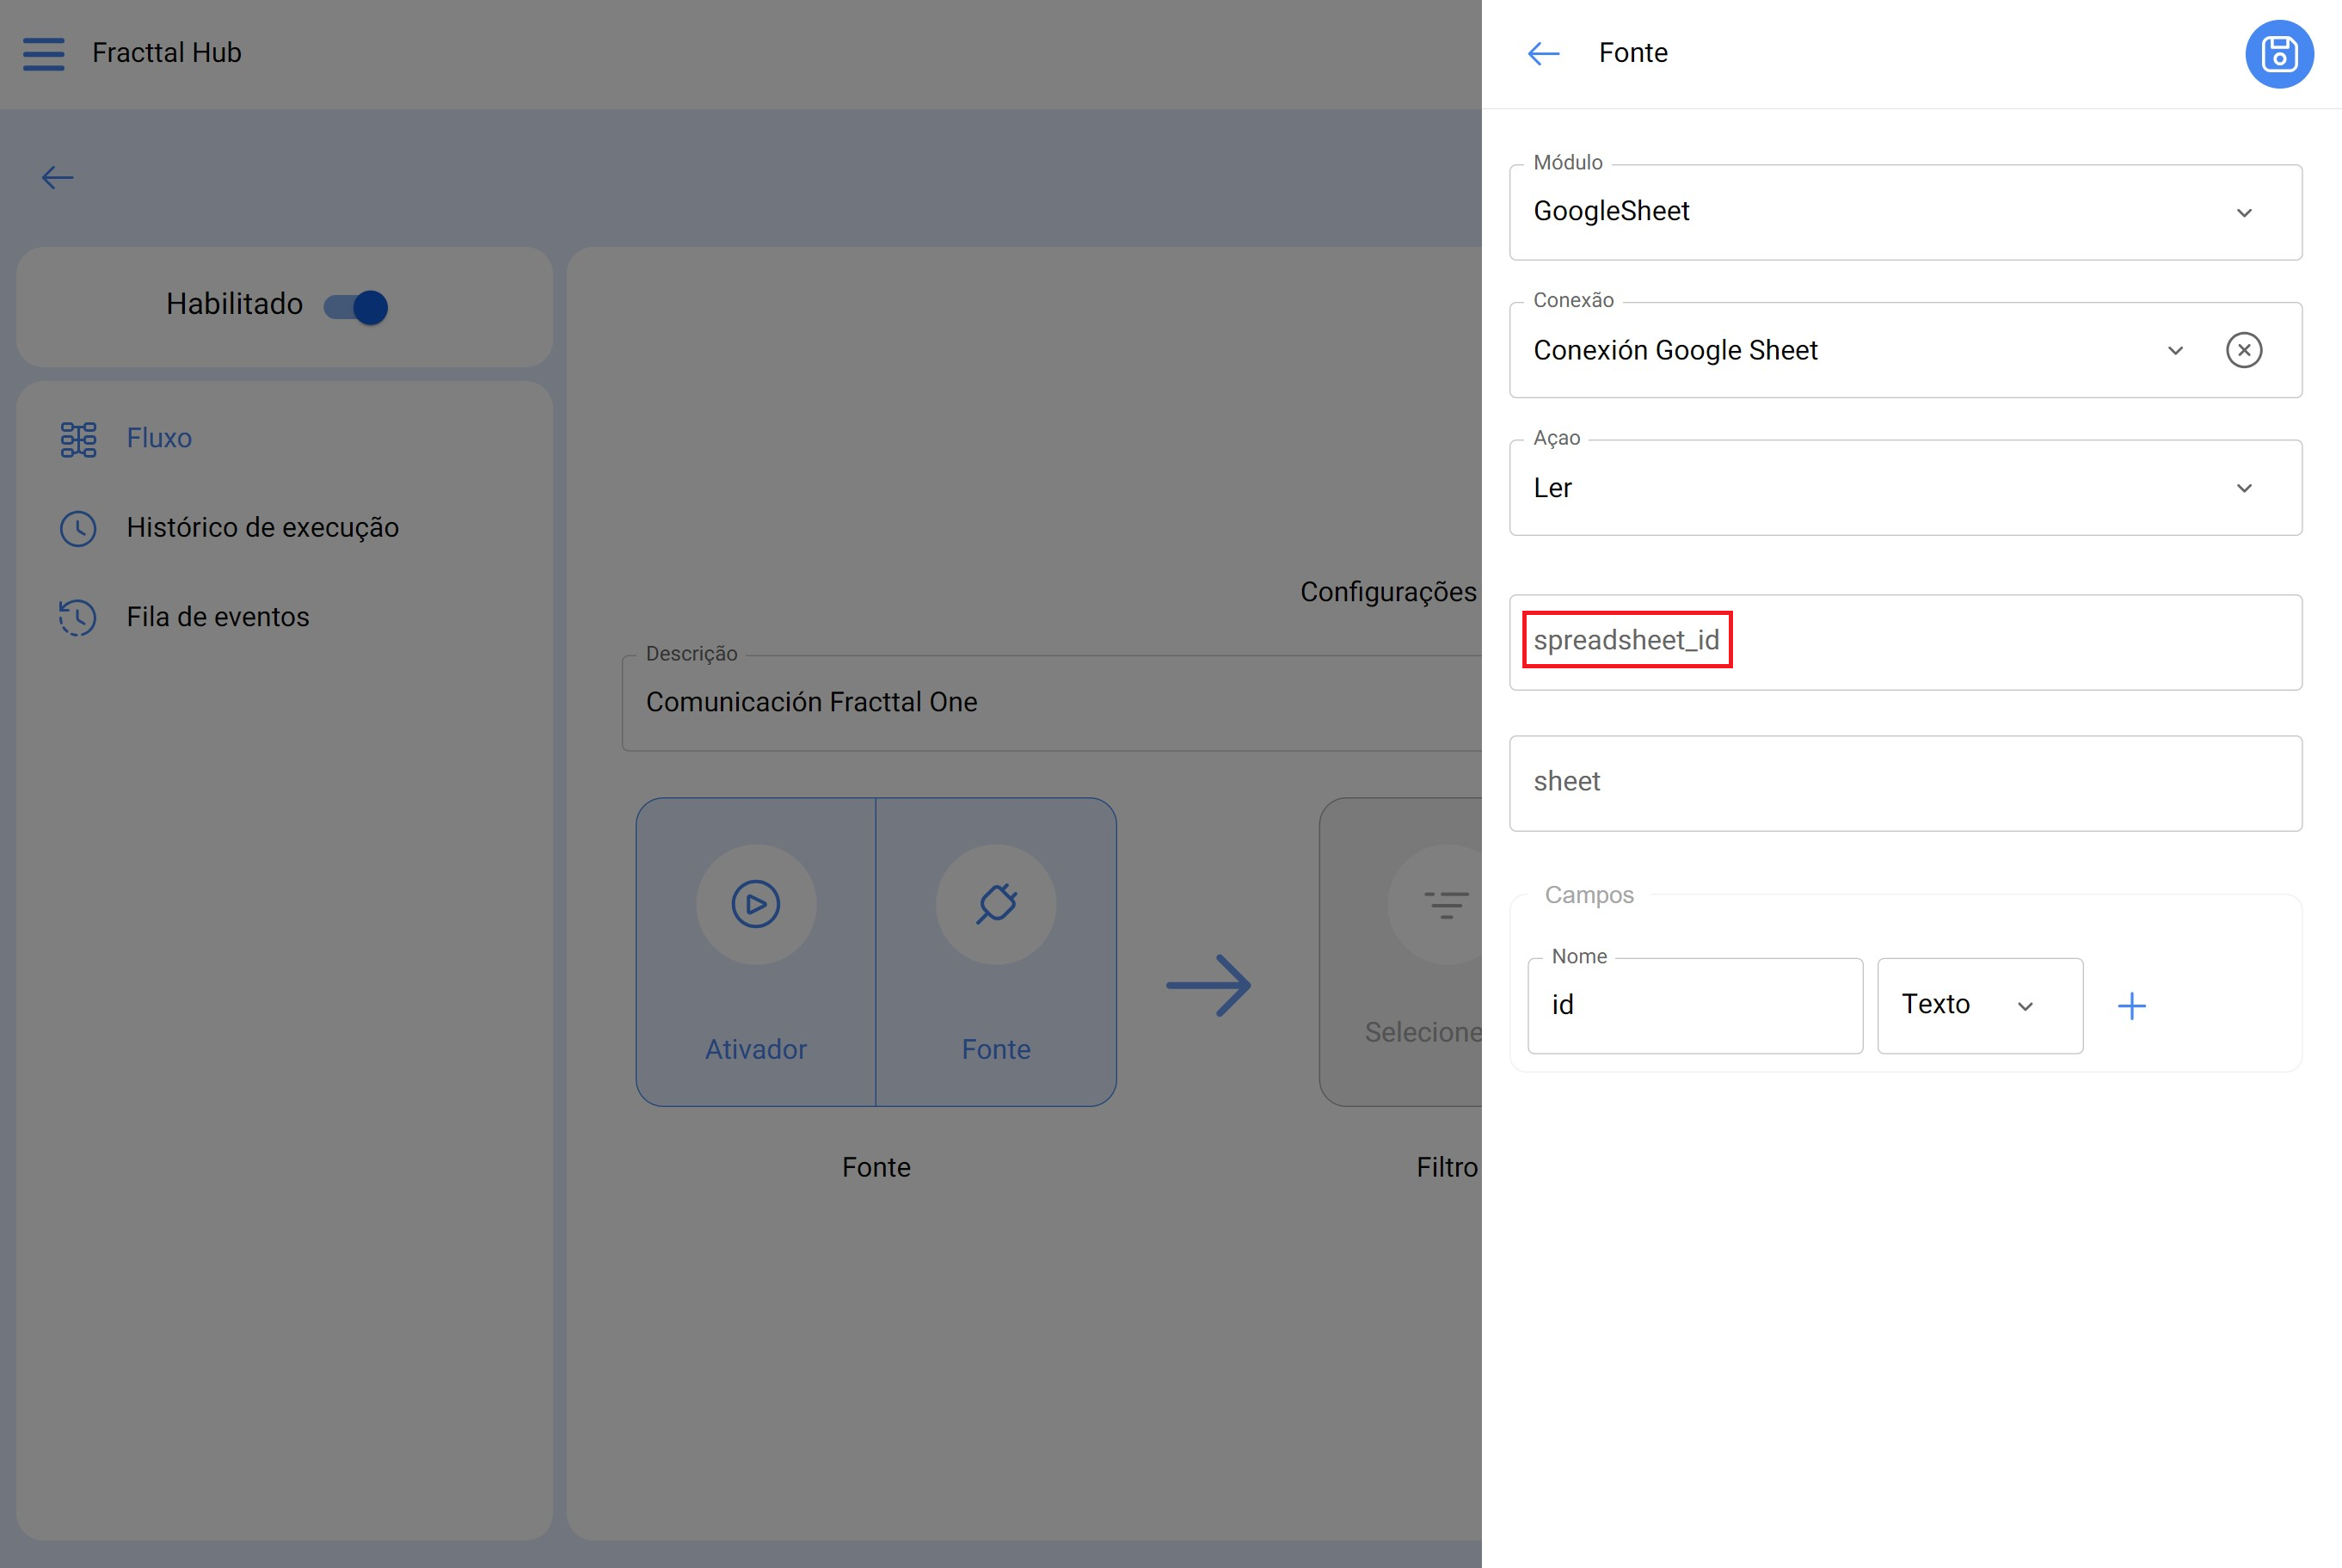The width and height of the screenshot is (2342, 1568).
Task: Click the Nome field containing id
Action: pos(1695,1005)
